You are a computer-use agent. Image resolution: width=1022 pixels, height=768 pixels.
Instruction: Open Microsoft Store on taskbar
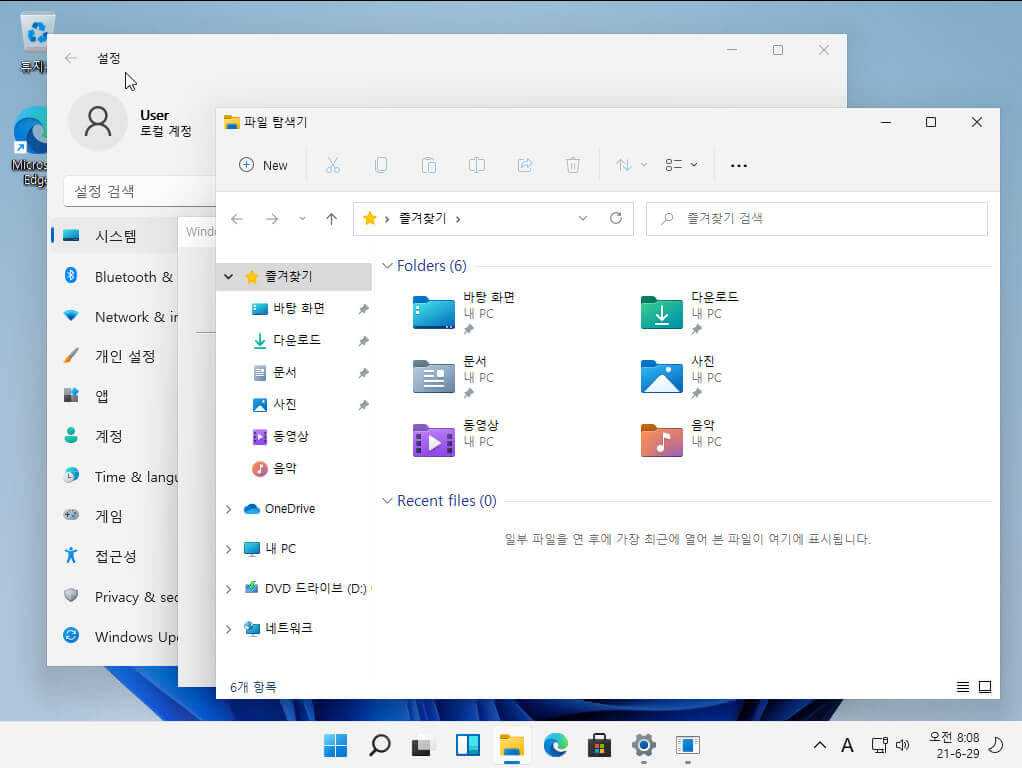(599, 745)
